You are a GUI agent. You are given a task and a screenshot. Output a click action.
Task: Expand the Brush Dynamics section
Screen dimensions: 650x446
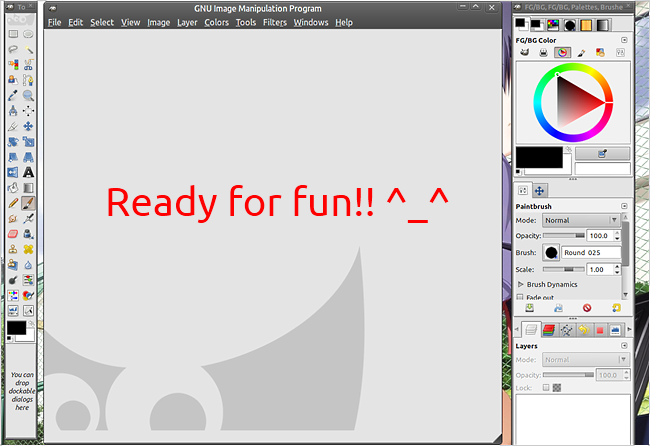520,284
